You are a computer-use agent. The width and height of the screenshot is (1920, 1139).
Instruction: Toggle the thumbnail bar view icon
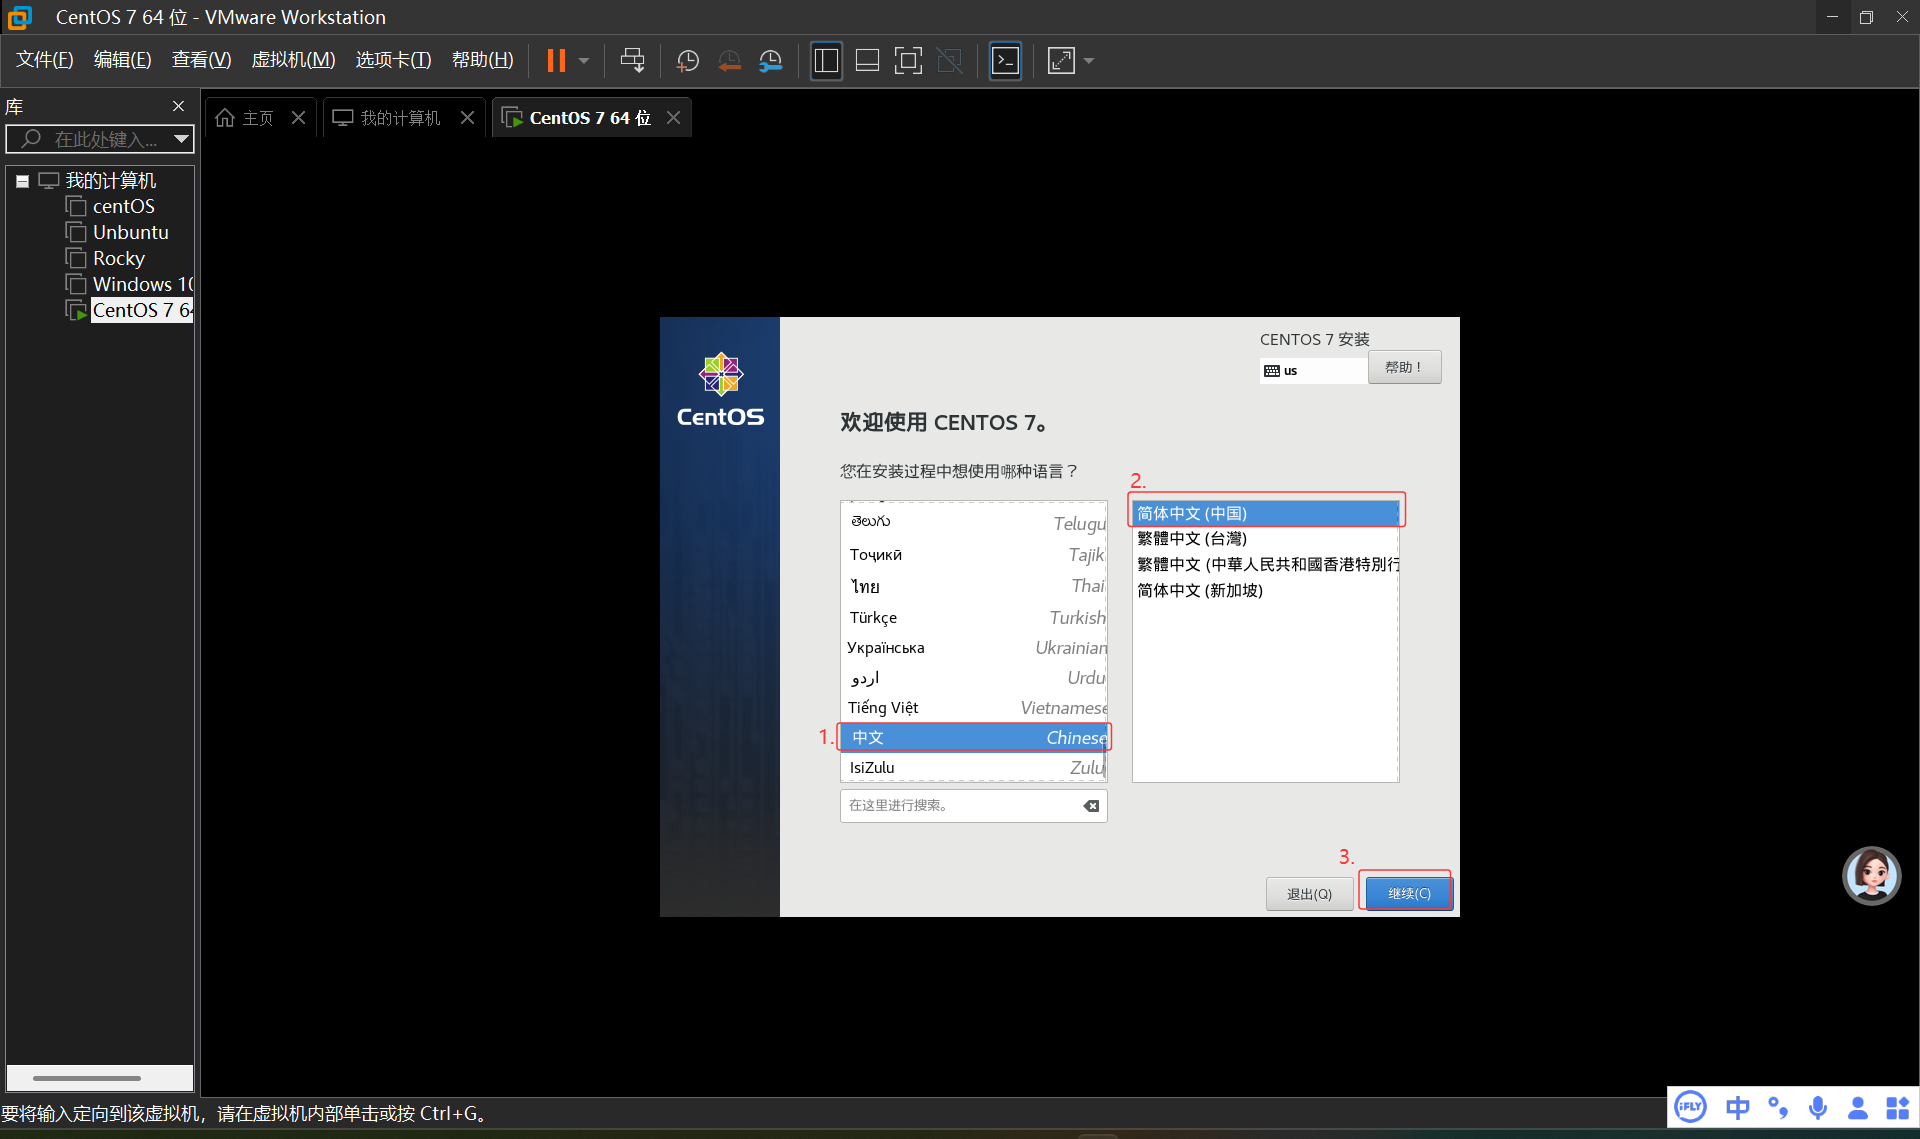pos(867,61)
